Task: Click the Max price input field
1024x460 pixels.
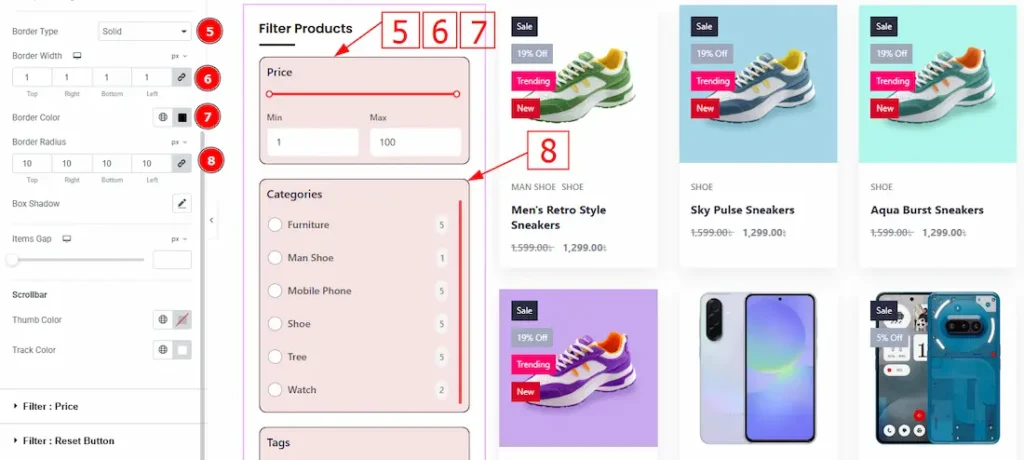Action: coord(415,142)
